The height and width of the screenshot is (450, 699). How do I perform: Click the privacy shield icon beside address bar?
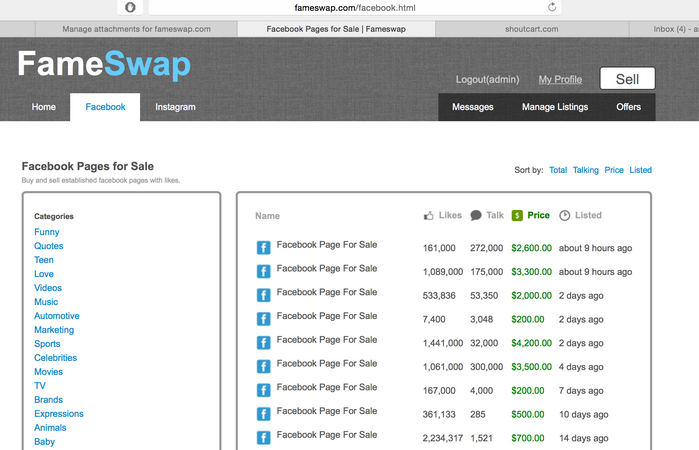click(x=130, y=7)
